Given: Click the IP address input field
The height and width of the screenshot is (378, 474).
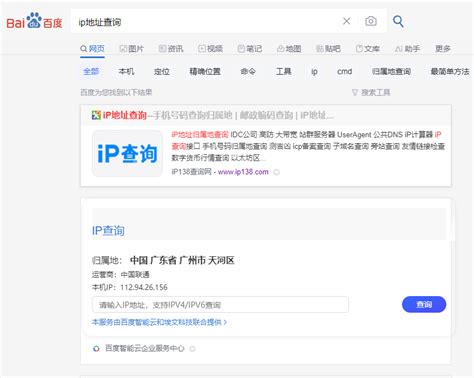Looking at the screenshot, I should (220, 305).
